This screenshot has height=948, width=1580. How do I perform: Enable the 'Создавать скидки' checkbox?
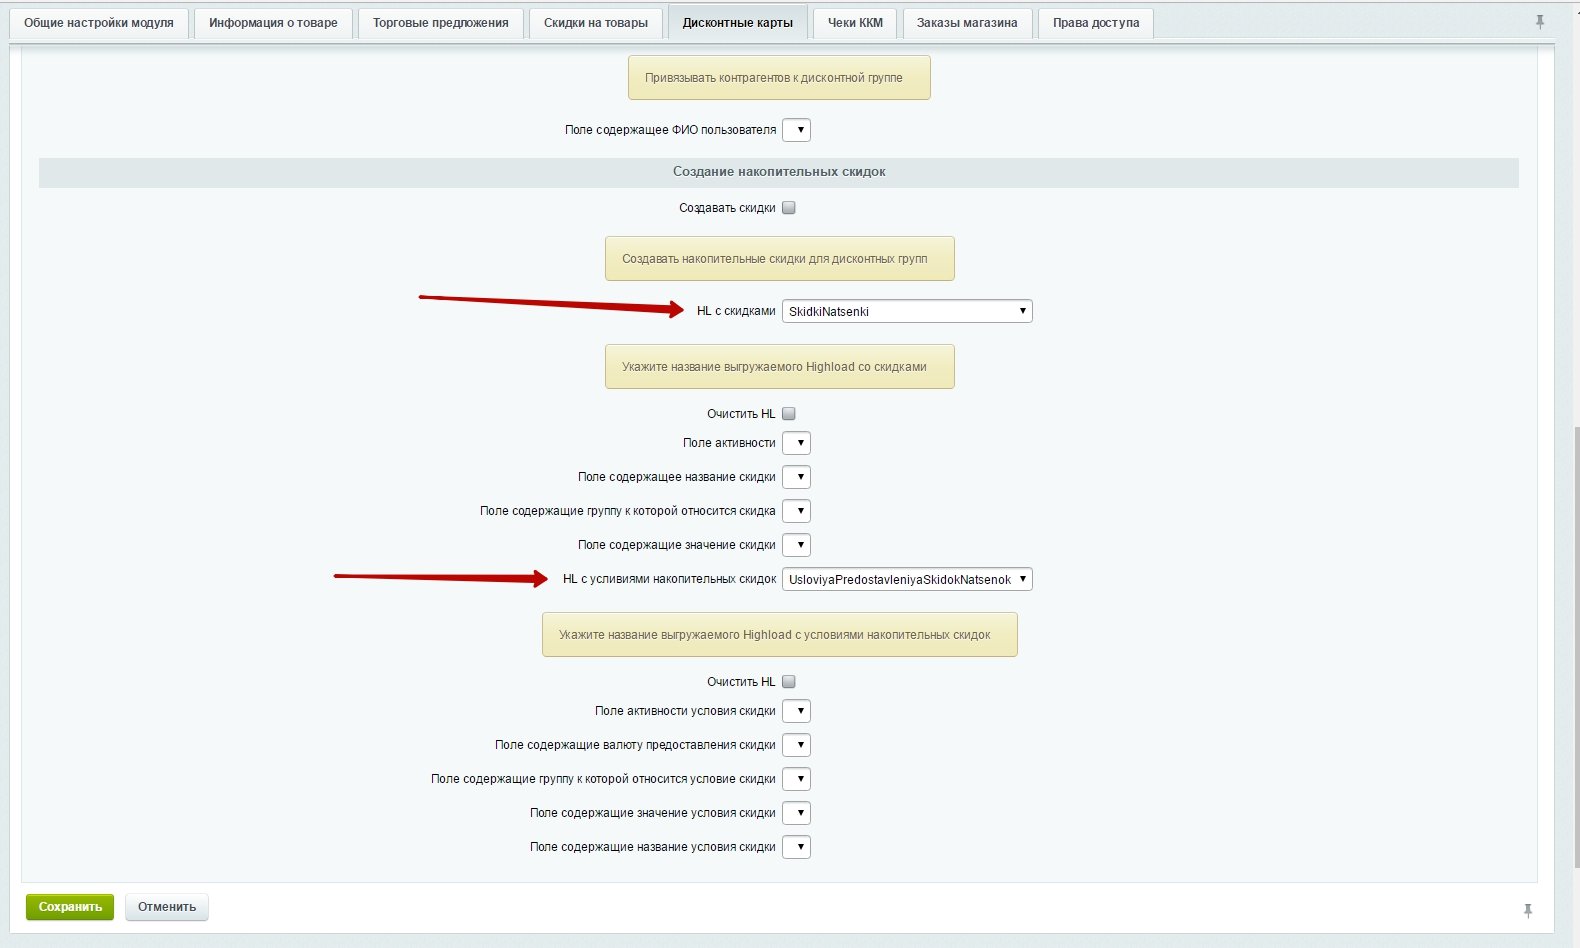(x=789, y=208)
